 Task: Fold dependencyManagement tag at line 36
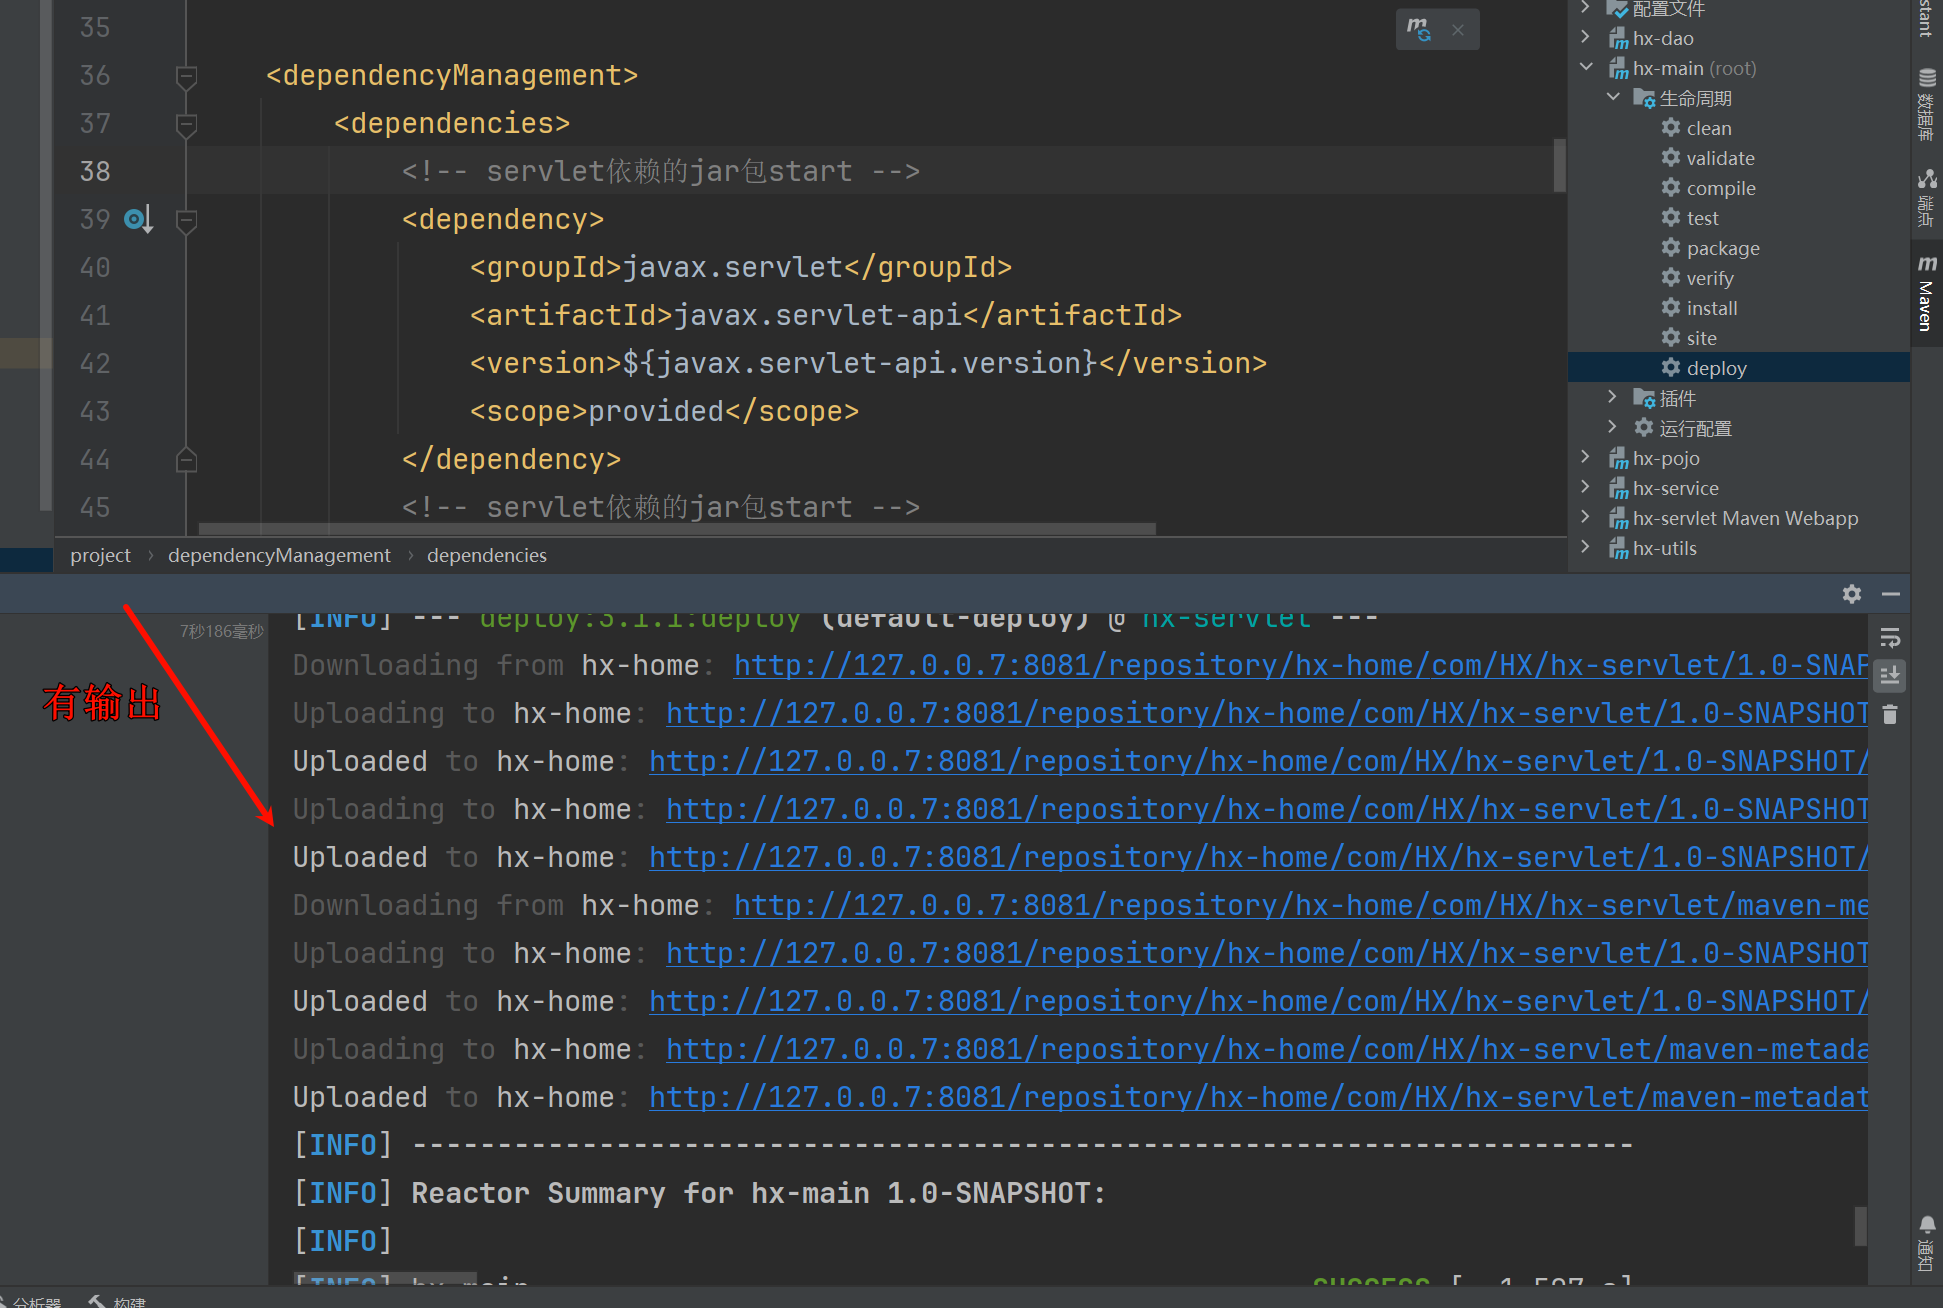pyautogui.click(x=186, y=76)
